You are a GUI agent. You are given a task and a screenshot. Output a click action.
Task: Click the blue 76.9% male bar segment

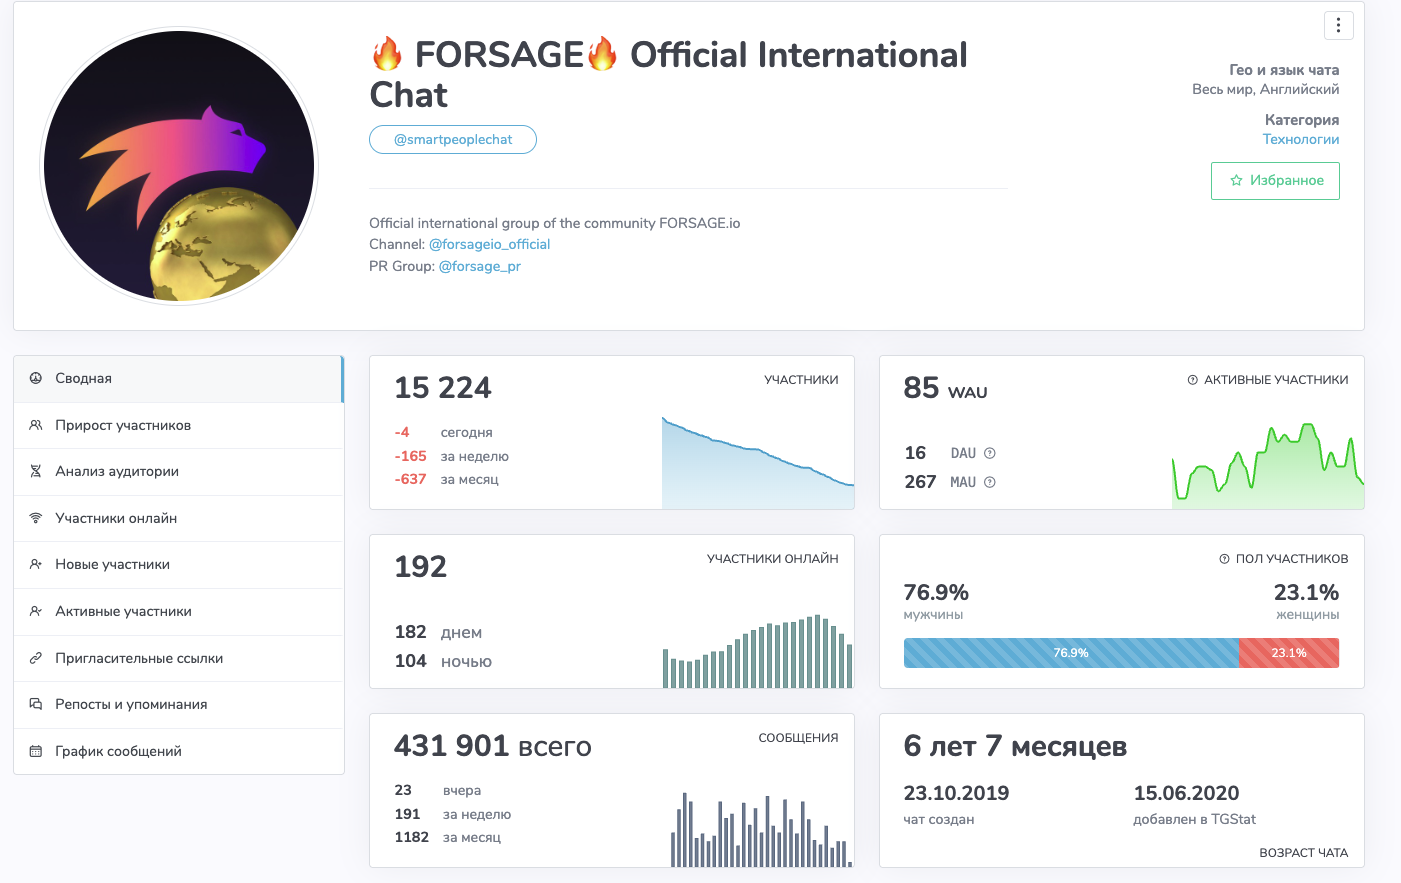[1071, 653]
